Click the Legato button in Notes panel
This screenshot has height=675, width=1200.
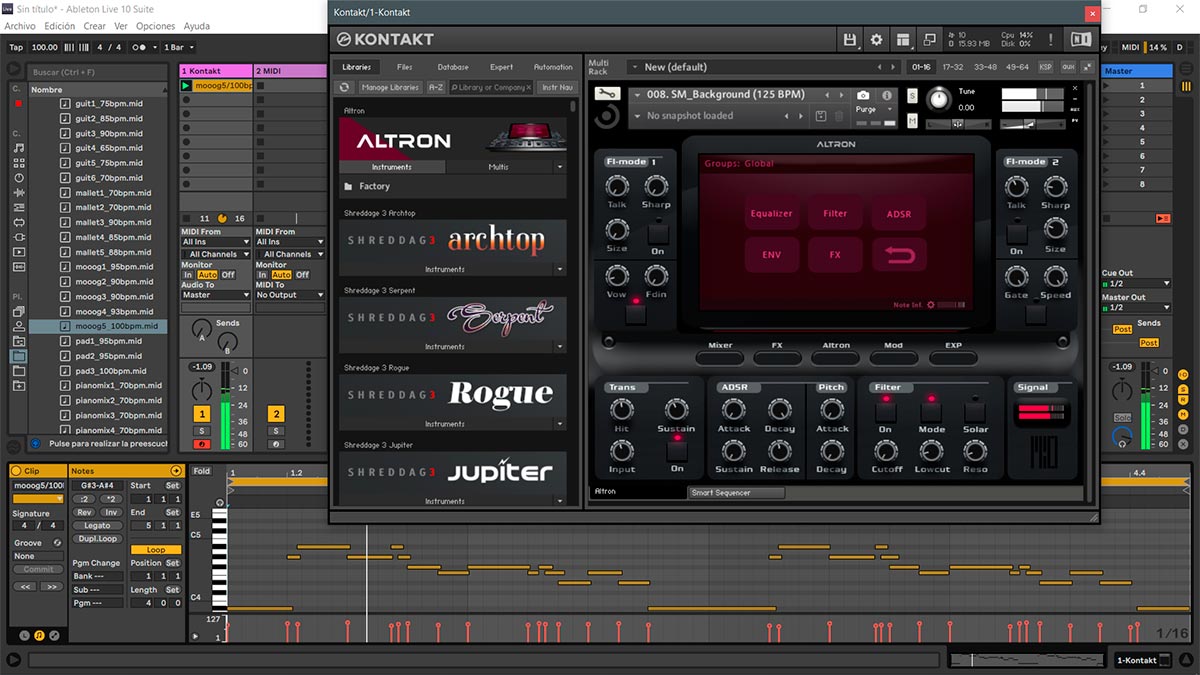(x=97, y=525)
